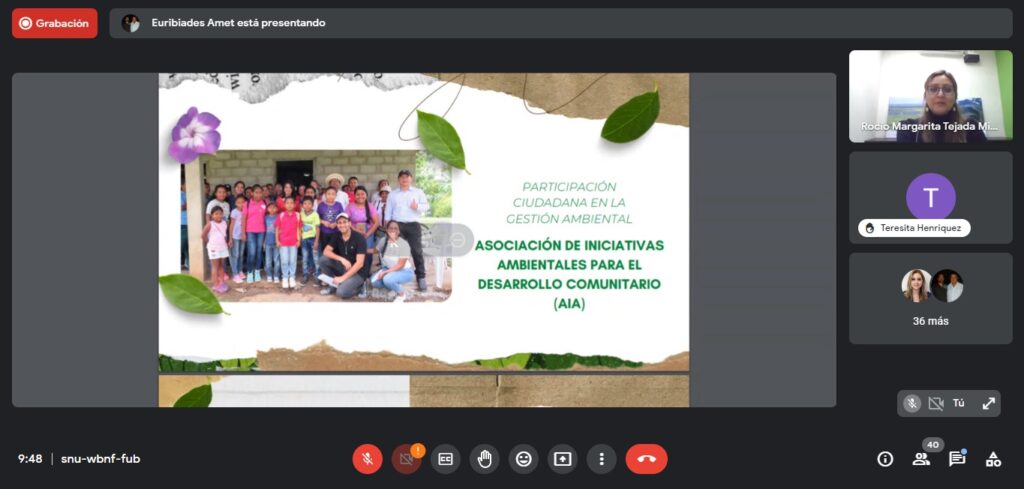Click the 'Euribiades Amet está presentando' banner
1024x489 pixels.
pos(238,23)
